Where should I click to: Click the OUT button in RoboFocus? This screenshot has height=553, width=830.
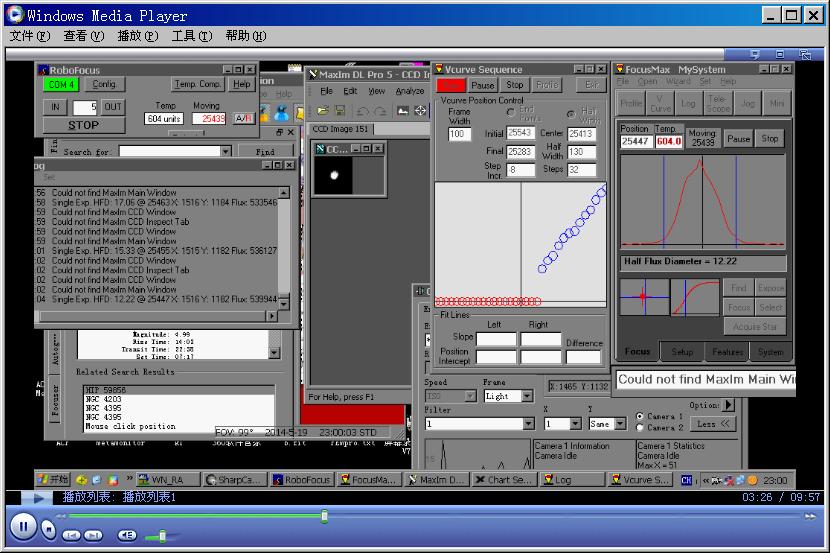tap(113, 107)
